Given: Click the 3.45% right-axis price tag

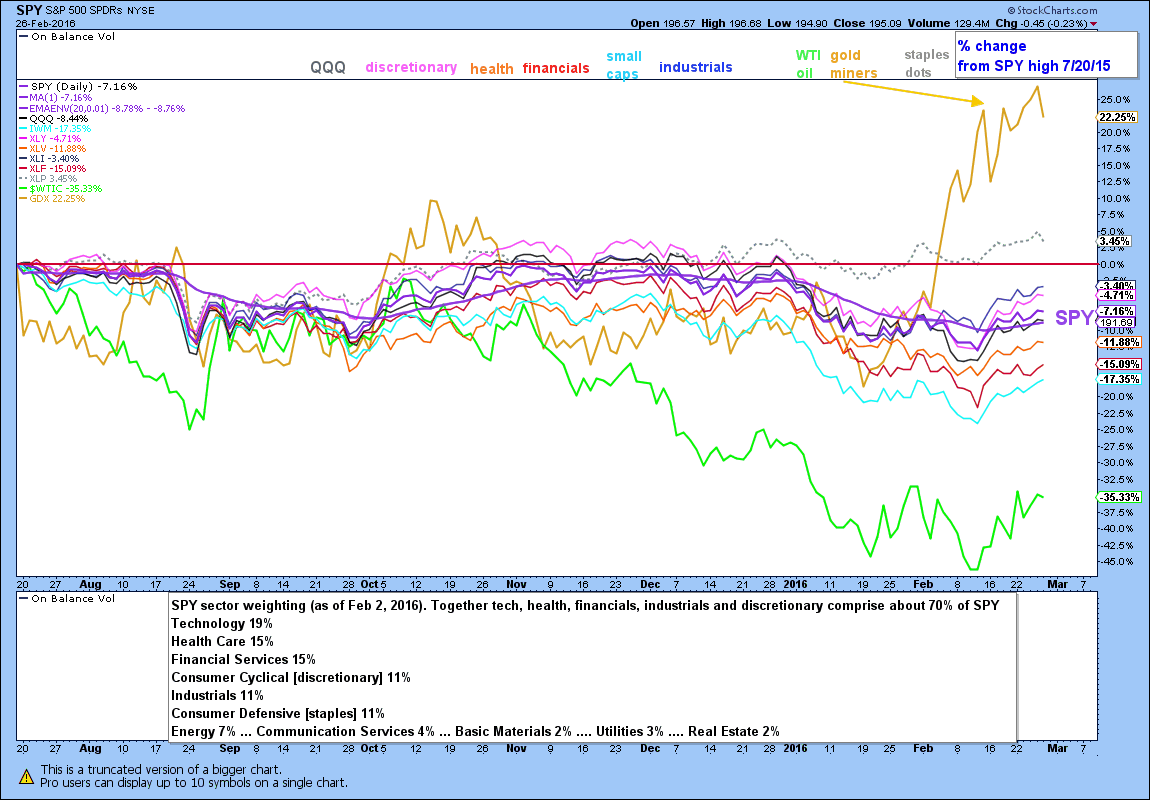Looking at the screenshot, I should point(1114,241).
